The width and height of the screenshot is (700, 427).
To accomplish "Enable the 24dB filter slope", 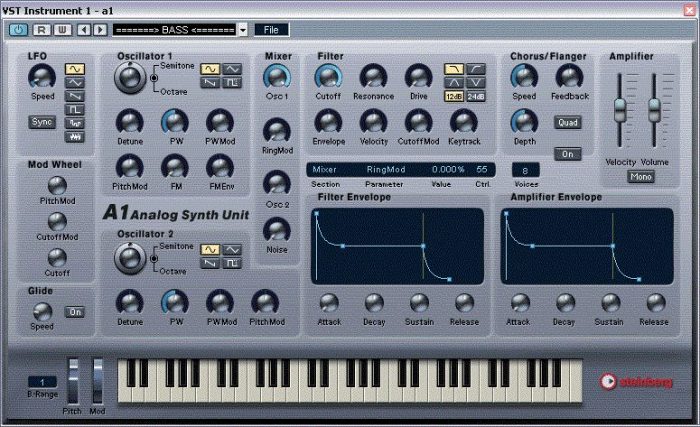I will click(474, 96).
